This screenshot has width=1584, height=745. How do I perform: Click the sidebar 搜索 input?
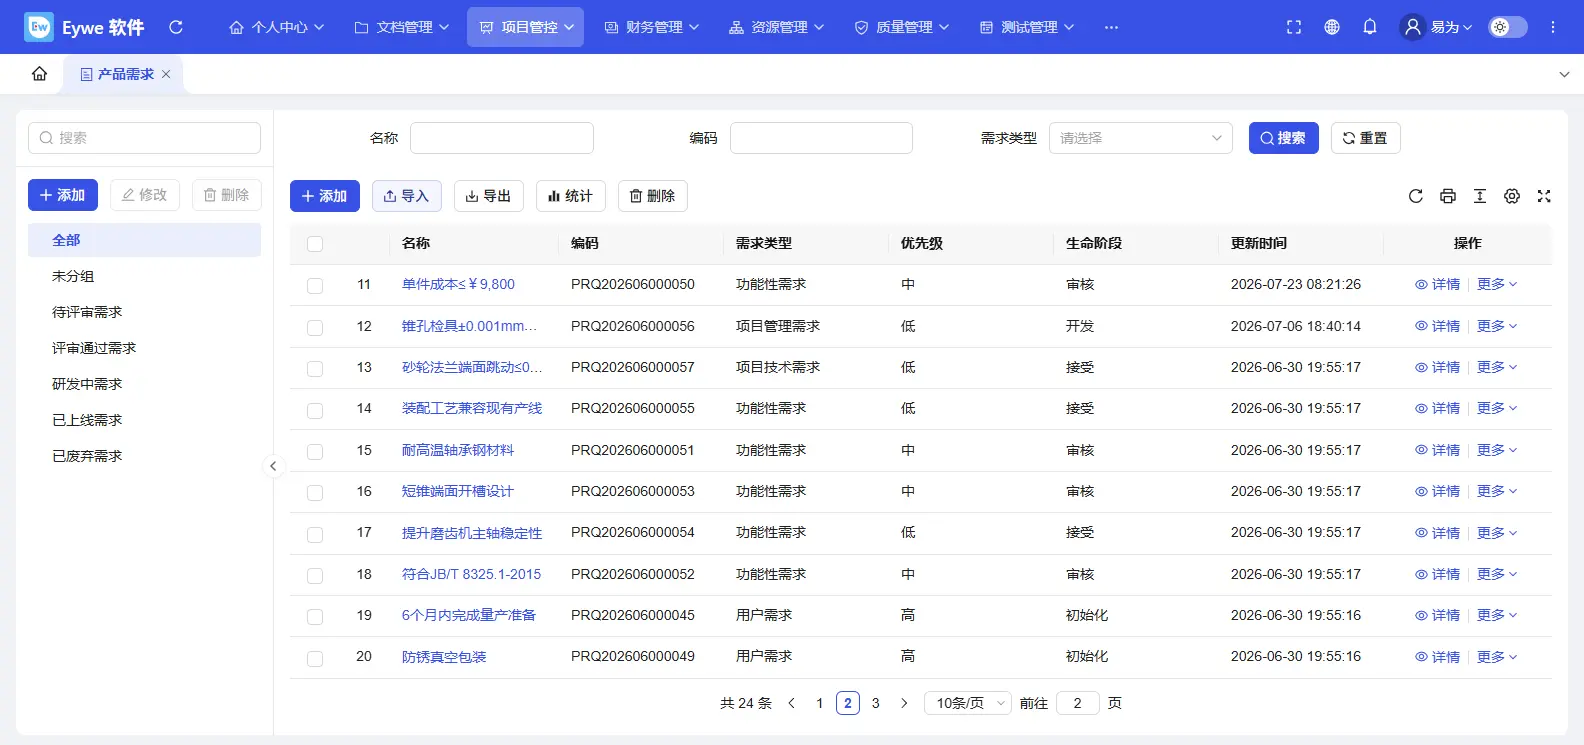(144, 138)
